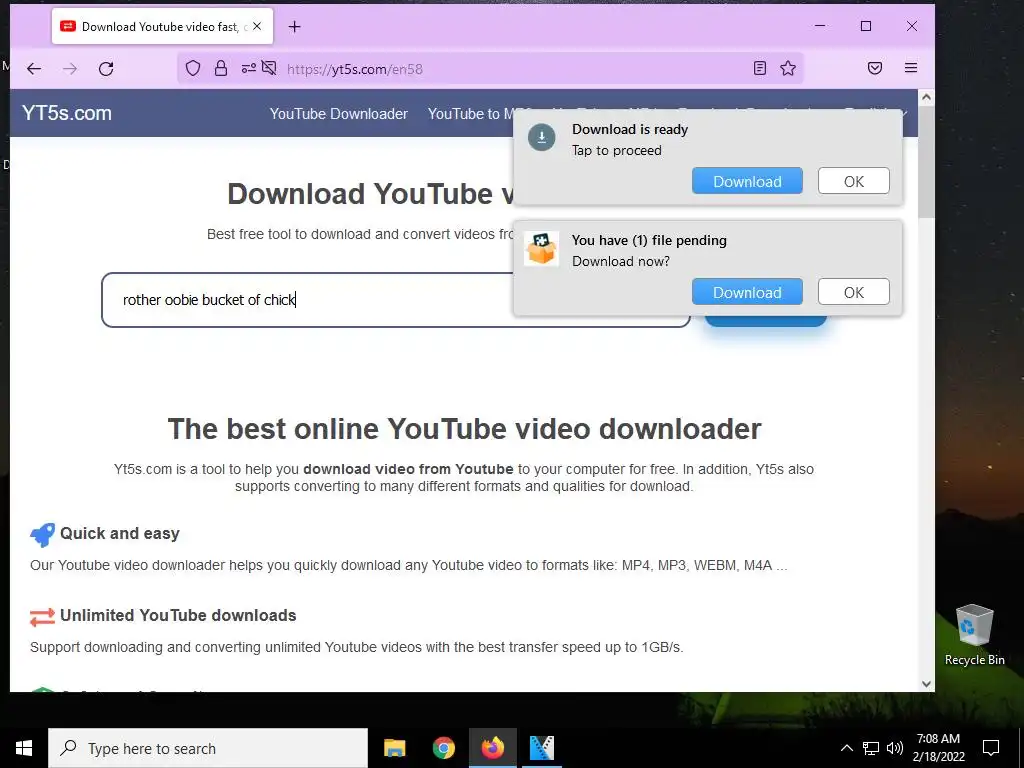Open the tracking protection shield icon

pyautogui.click(x=193, y=68)
